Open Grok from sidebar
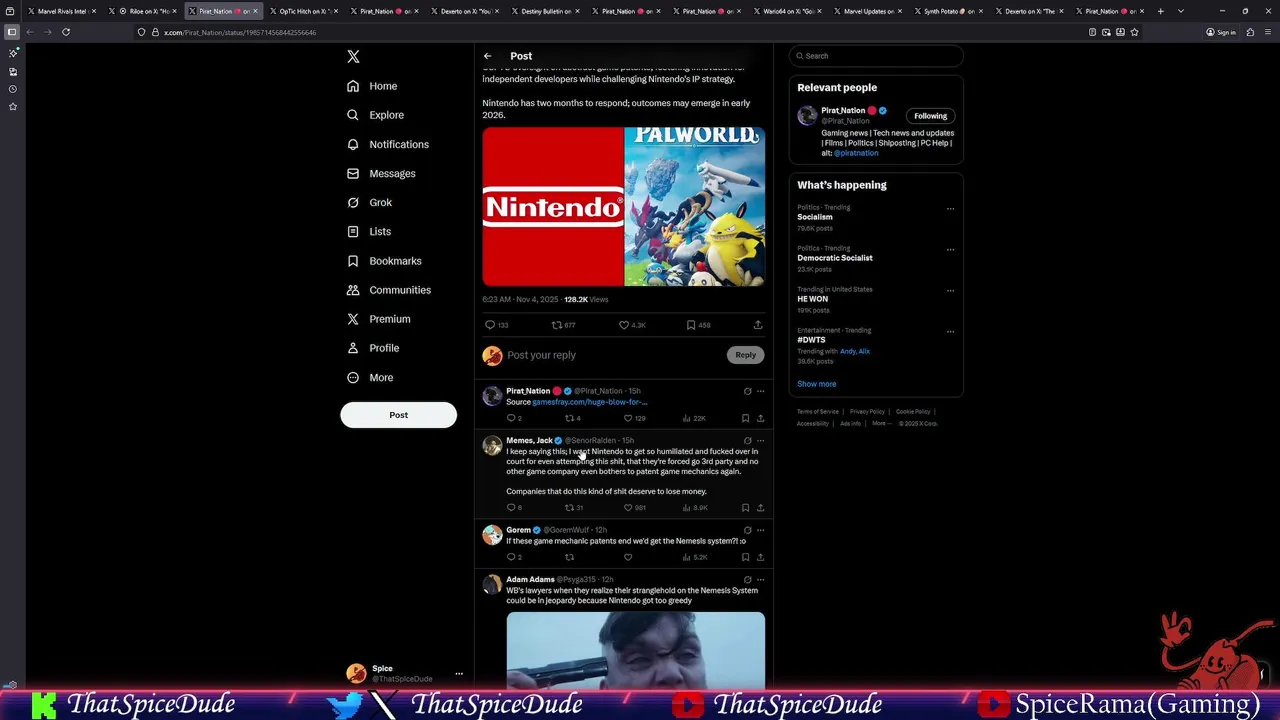This screenshot has width=1280, height=720. (369, 202)
